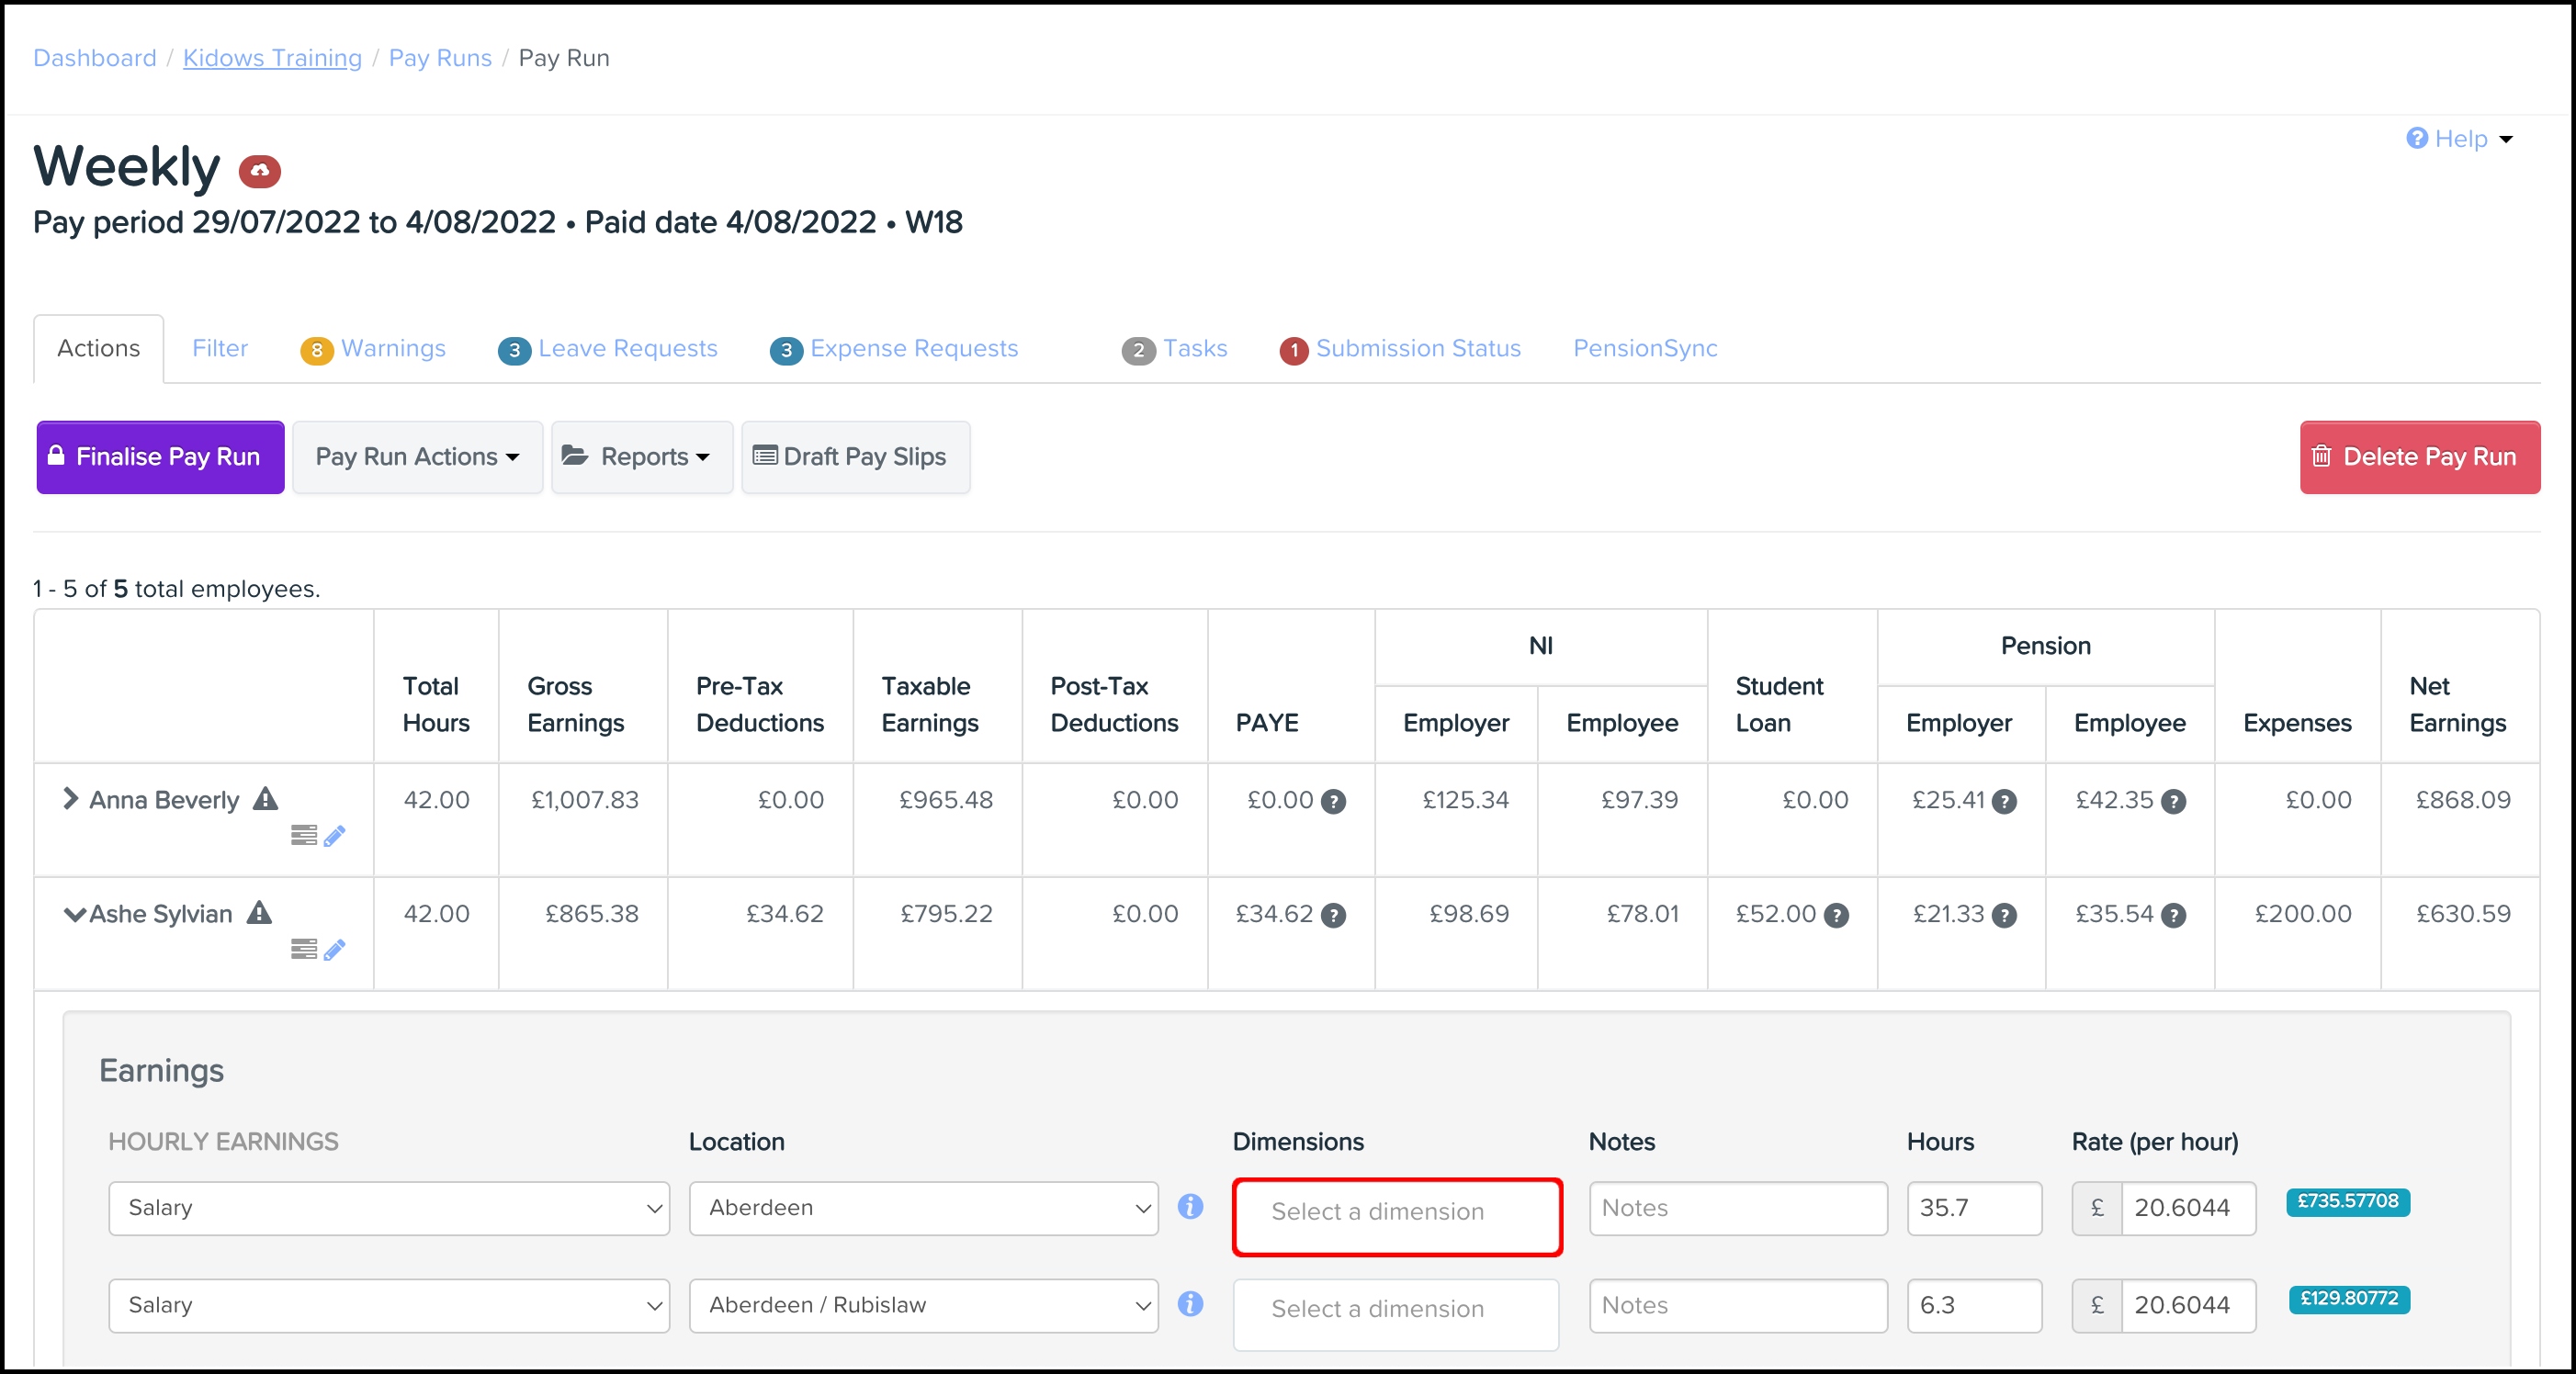This screenshot has height=1374, width=2576.
Task: Expand Anna Beverly's employee row
Action: click(70, 799)
